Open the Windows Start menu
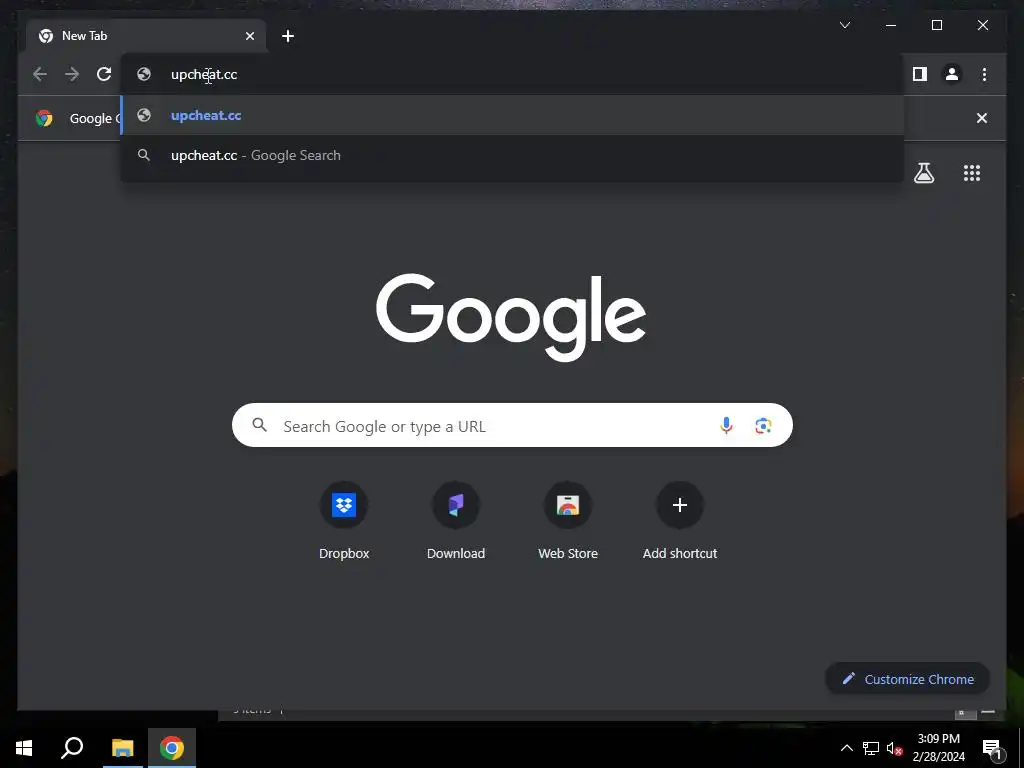Viewport: 1024px width, 768px height. (x=24, y=748)
